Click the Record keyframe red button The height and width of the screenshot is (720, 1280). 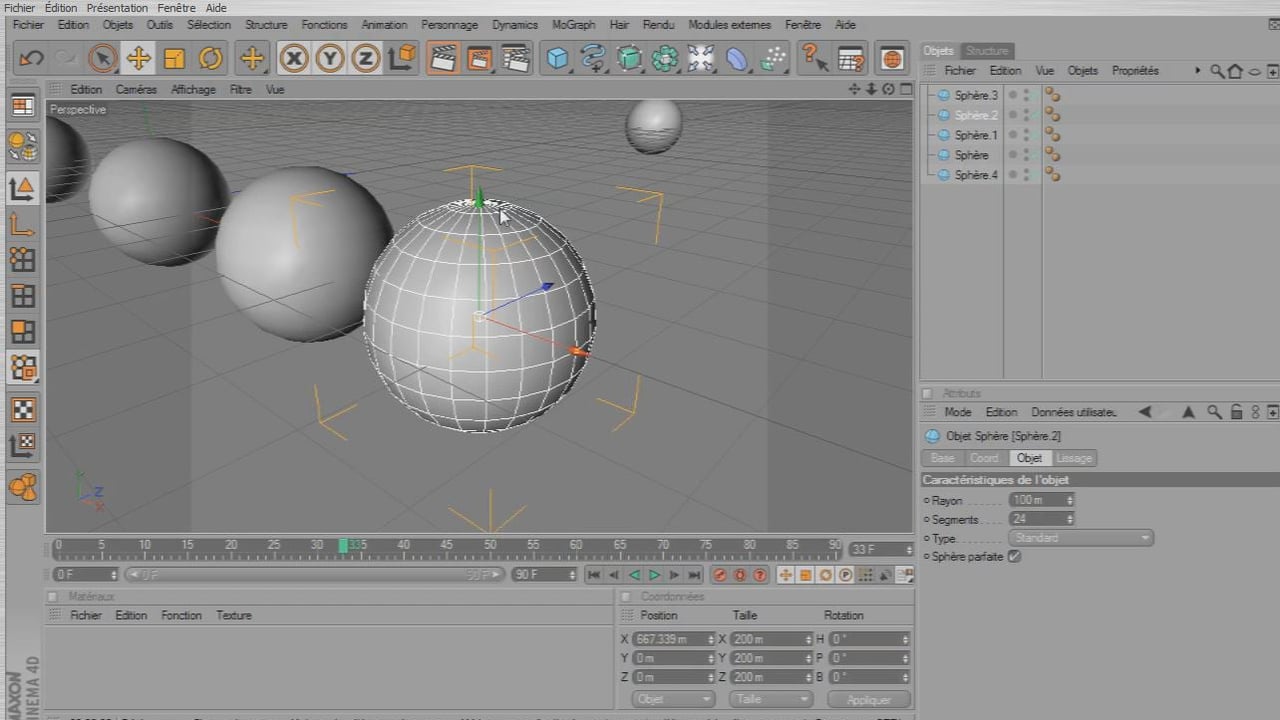[720, 575]
